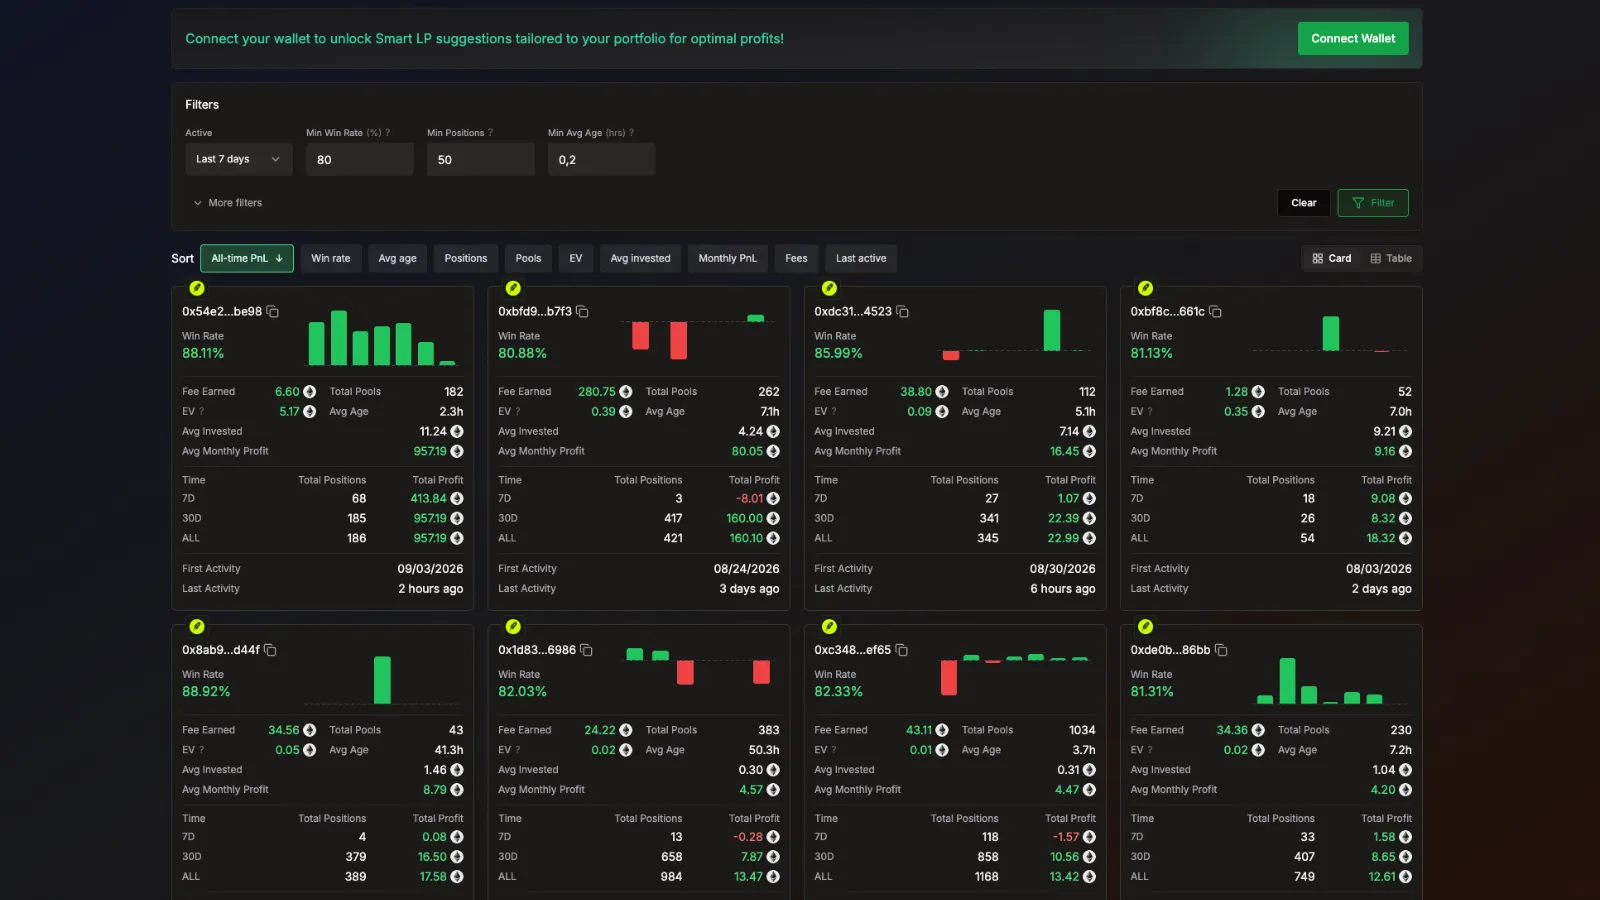This screenshot has height=900, width=1600.
Task: Click EV help icon on card 0xdc31...4523
Action: pyautogui.click(x=834, y=412)
